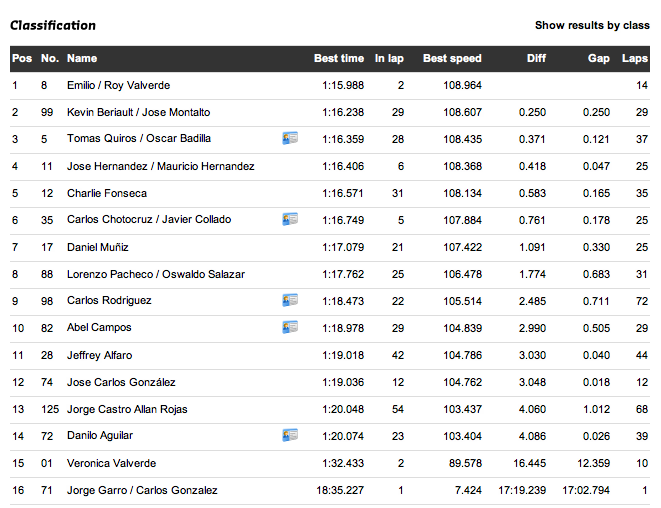
Task: Open profile card icon for Tomas Quiros / Oscar Badilla
Action: click(290, 138)
